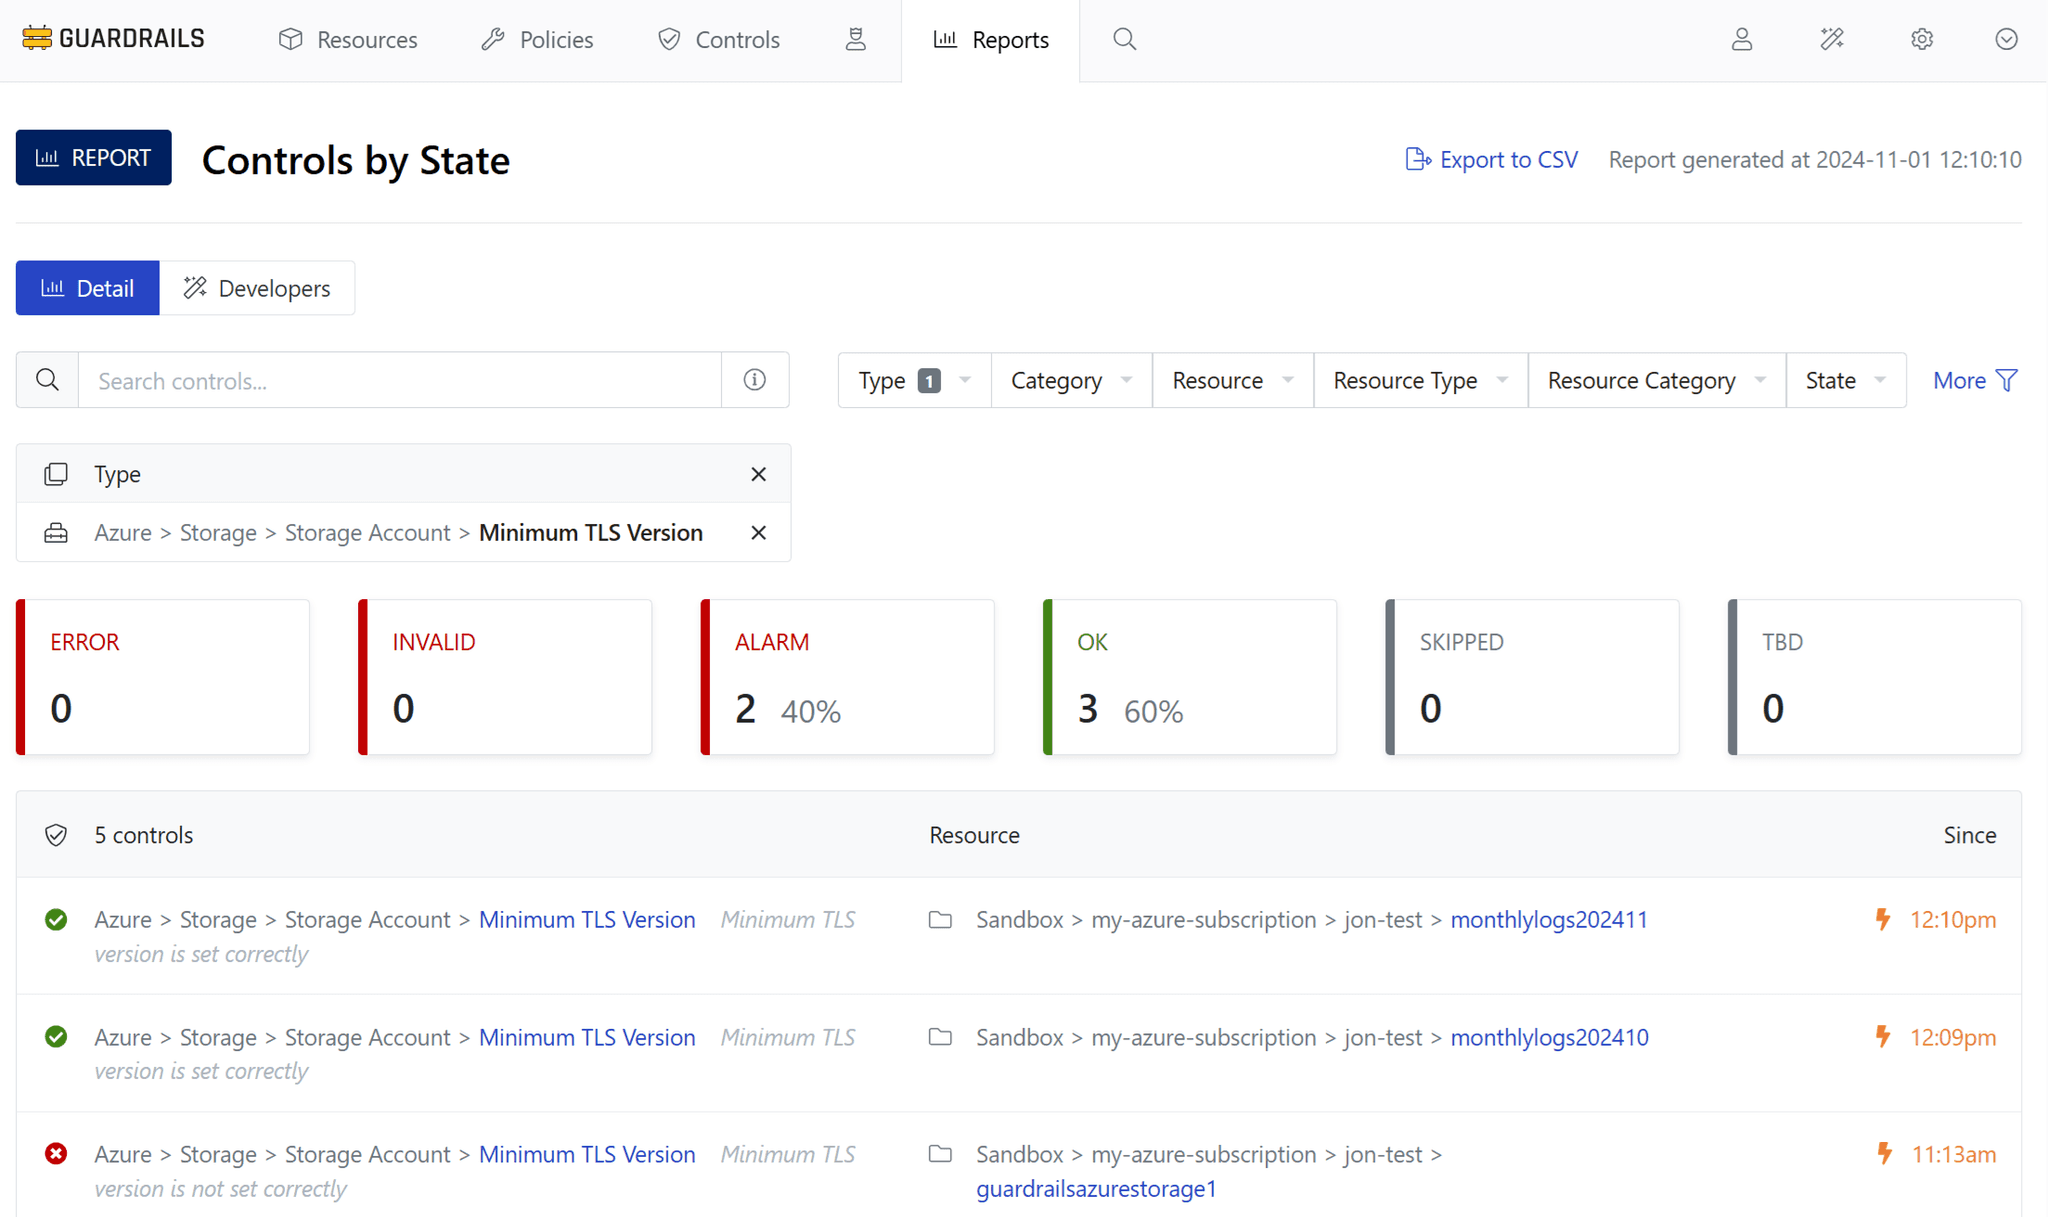Viewport: 2048px width, 1217px height.
Task: Click the magic wand developers icon in the top bar
Action: (1832, 39)
